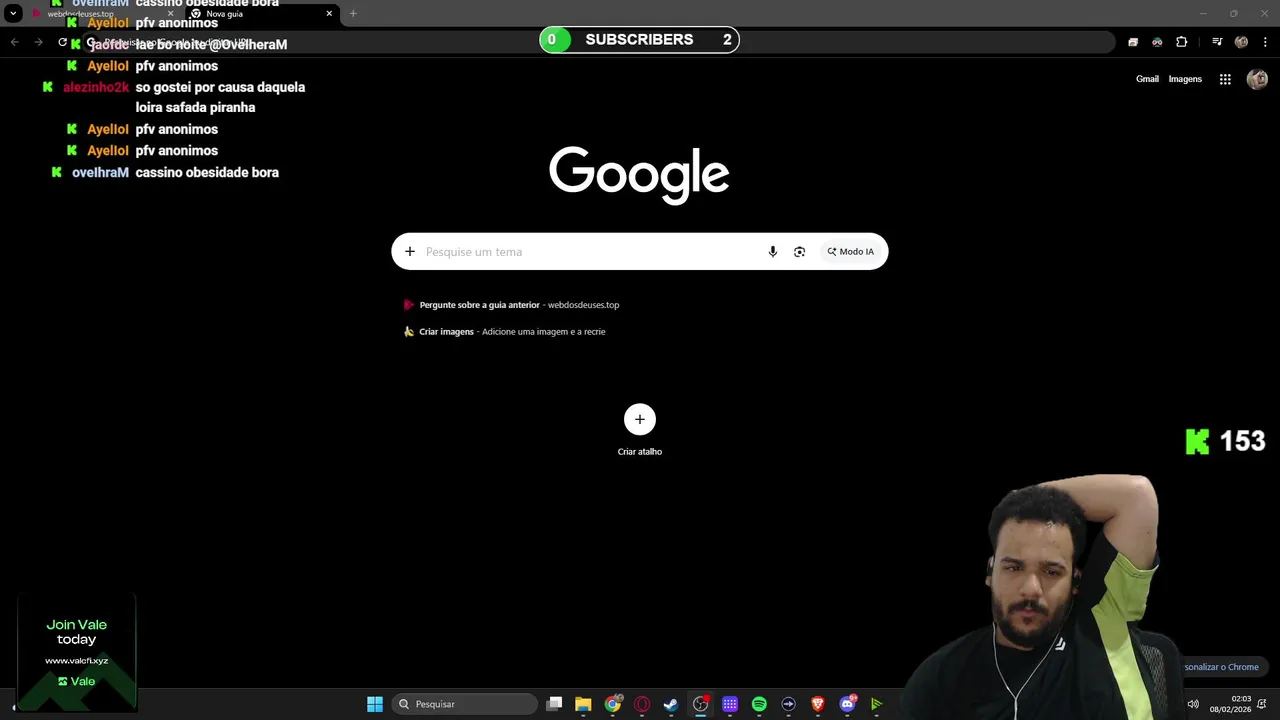1280x720 pixels.
Task: Open the Google apps grid
Action: (1225, 79)
